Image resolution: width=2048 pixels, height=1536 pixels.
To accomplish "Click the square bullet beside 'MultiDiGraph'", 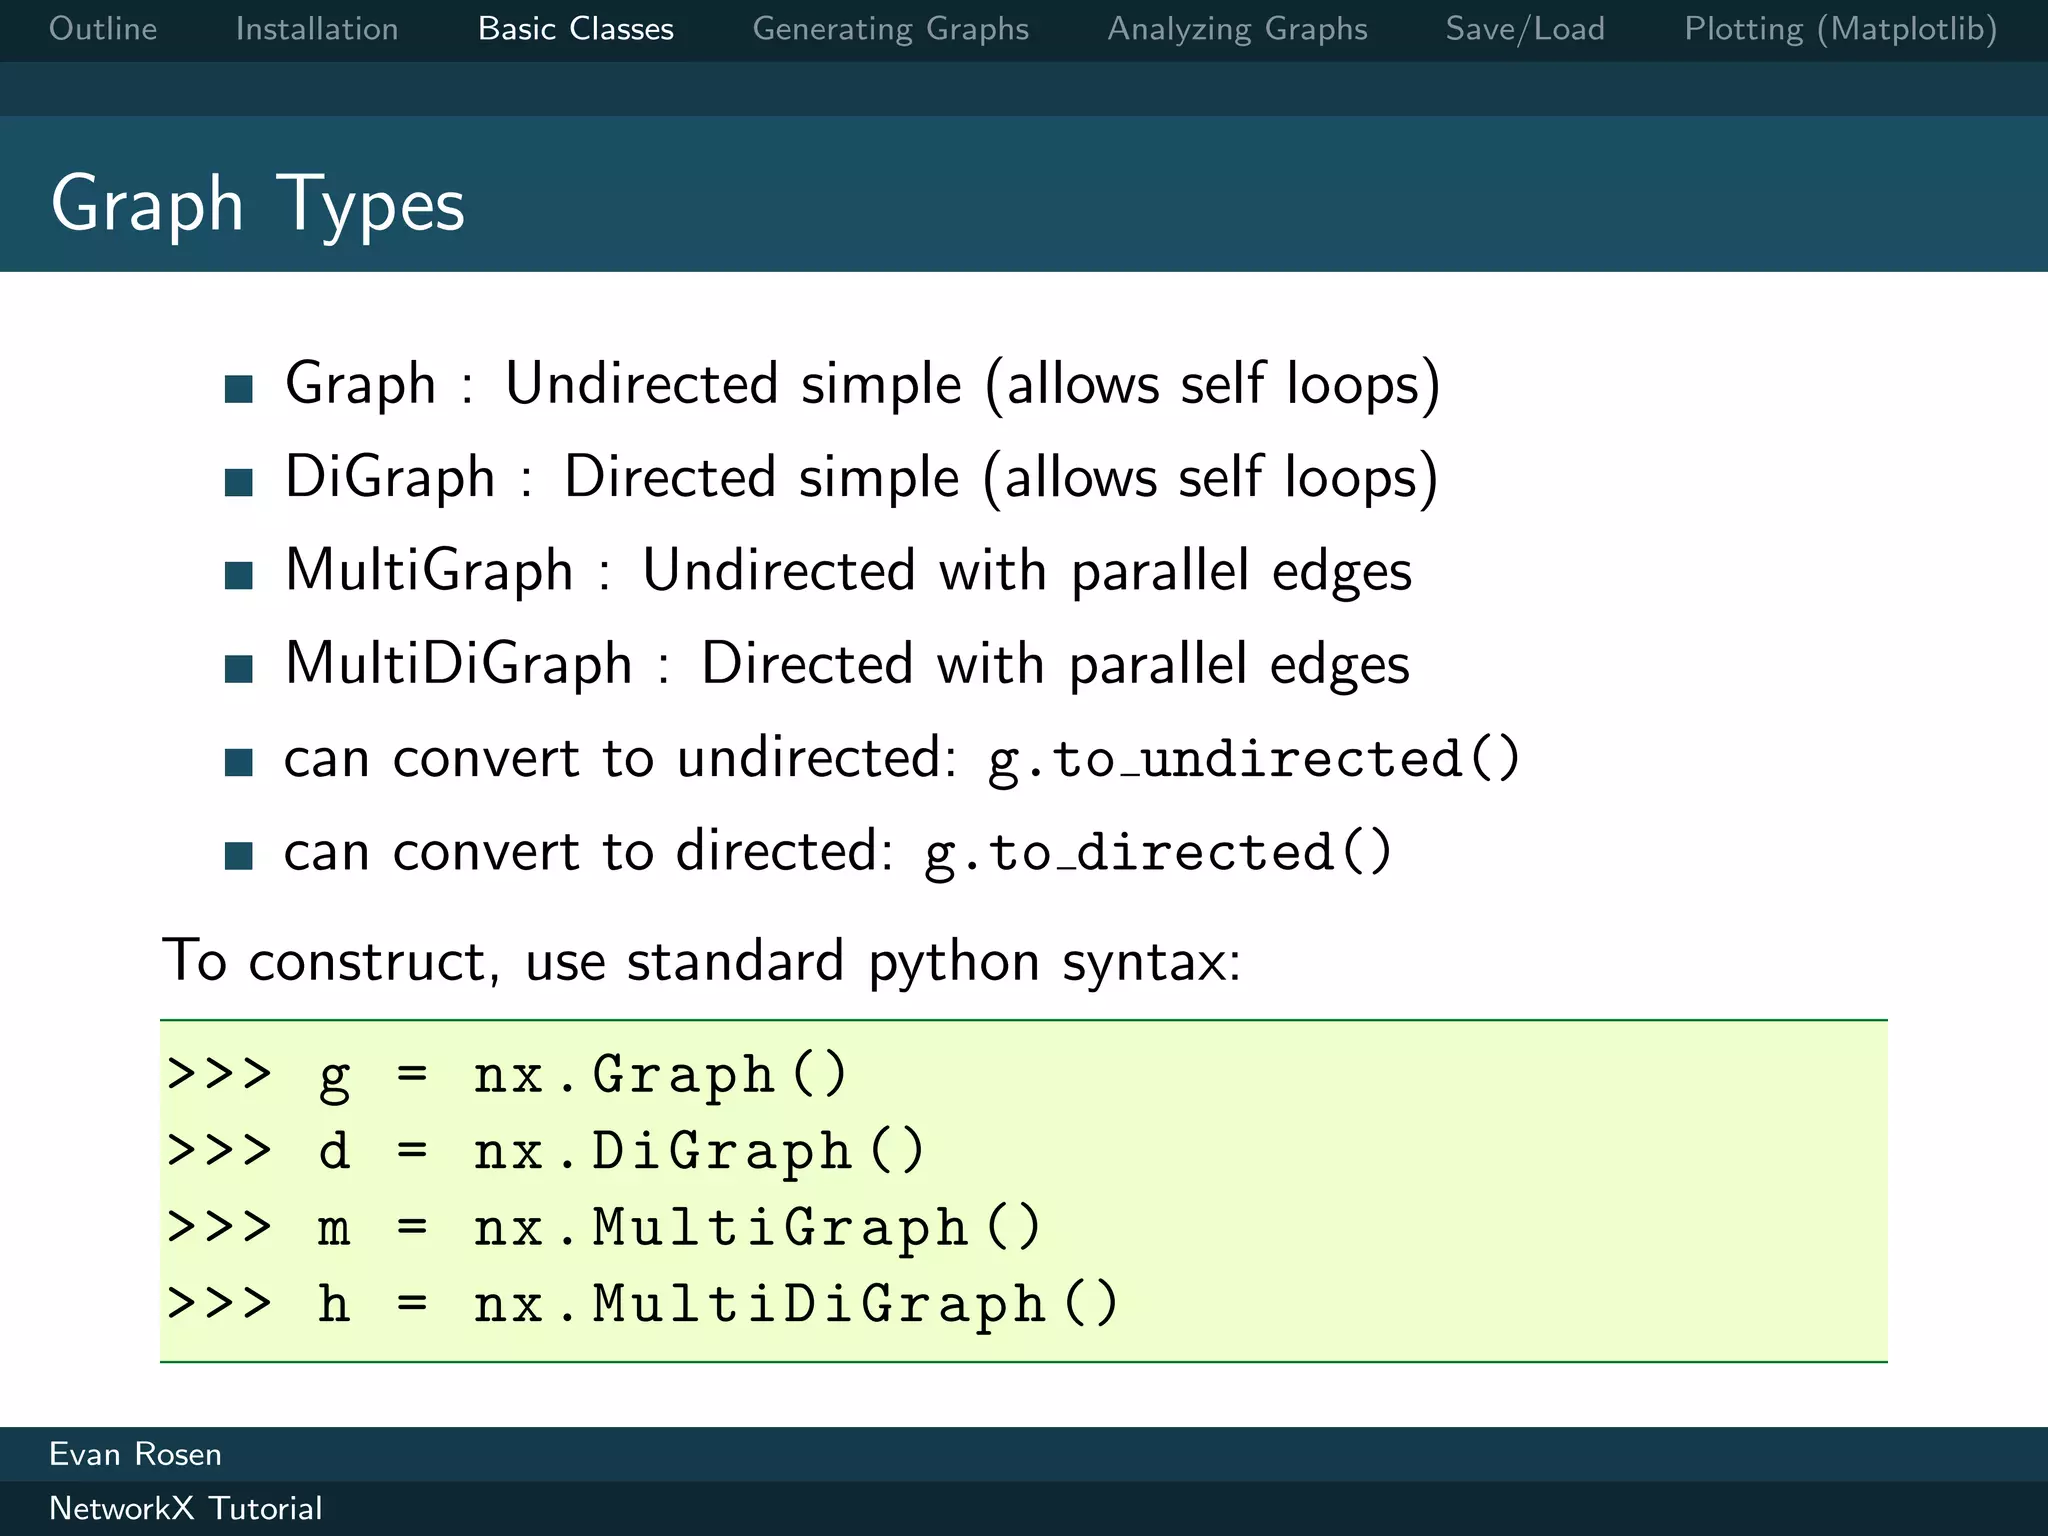I will pyautogui.click(x=239, y=669).
